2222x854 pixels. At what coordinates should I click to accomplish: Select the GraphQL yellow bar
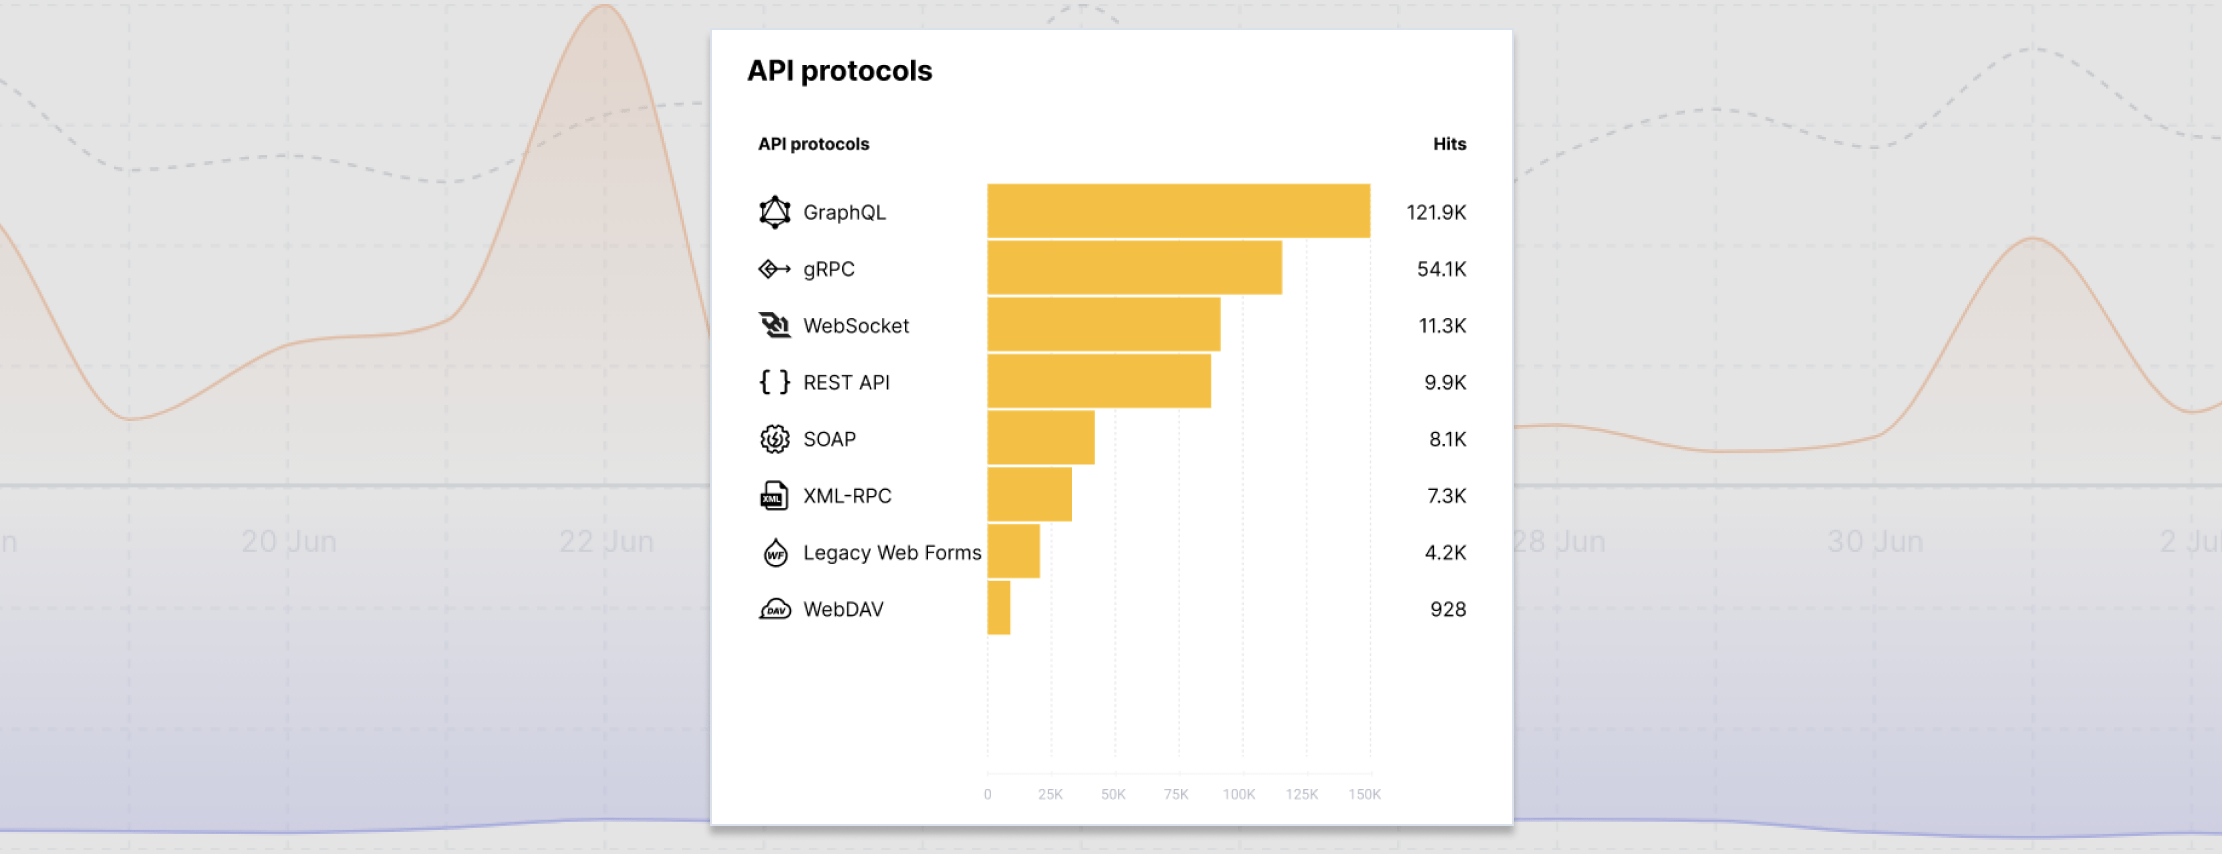pyautogui.click(x=1178, y=211)
